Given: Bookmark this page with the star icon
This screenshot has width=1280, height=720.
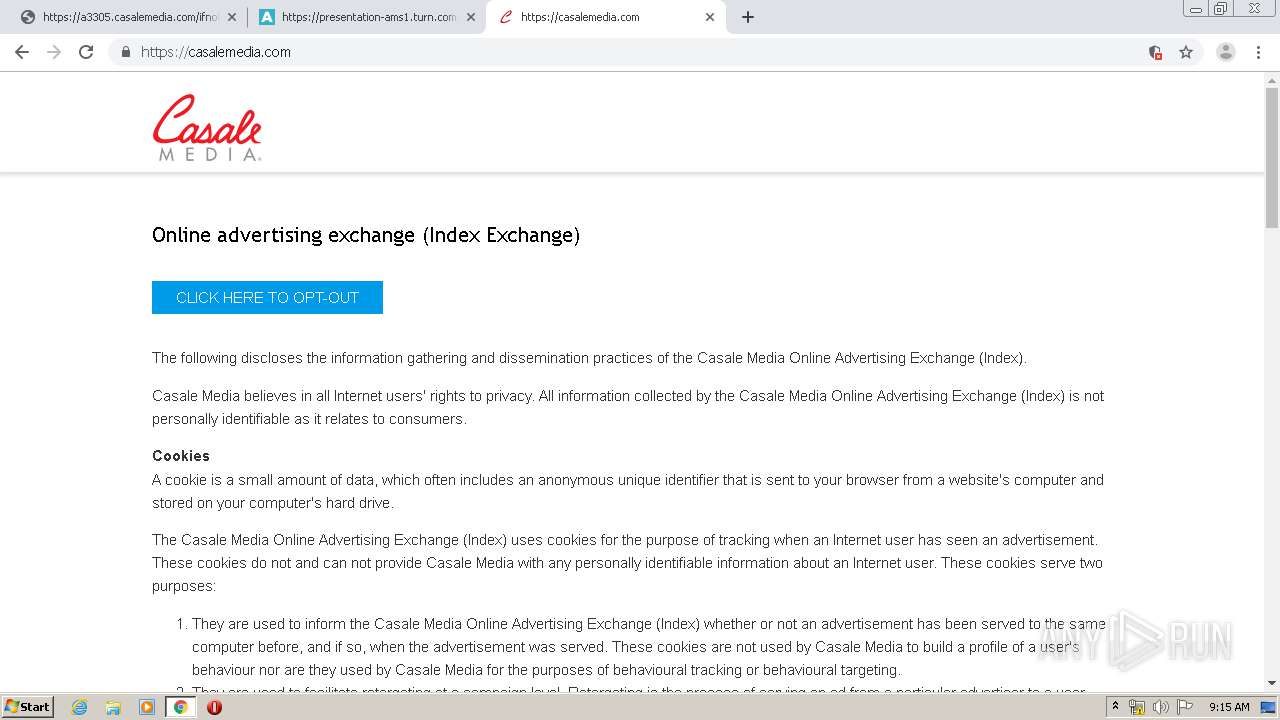Looking at the screenshot, I should click(1186, 52).
